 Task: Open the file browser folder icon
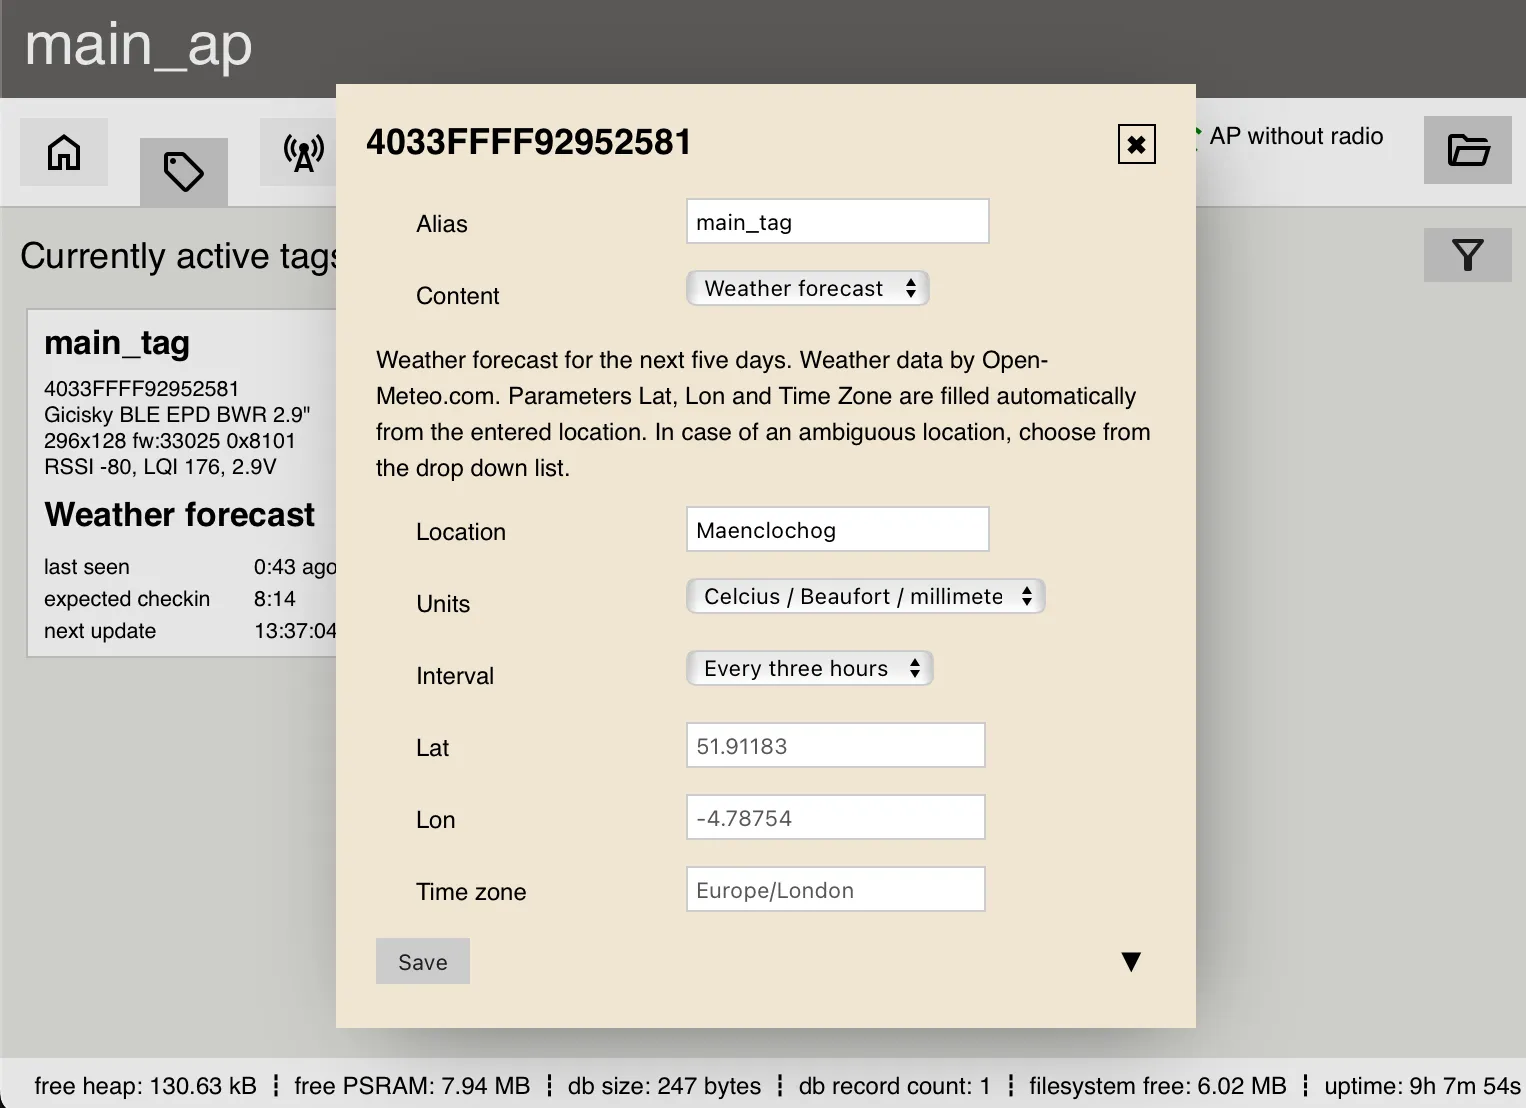click(x=1467, y=151)
